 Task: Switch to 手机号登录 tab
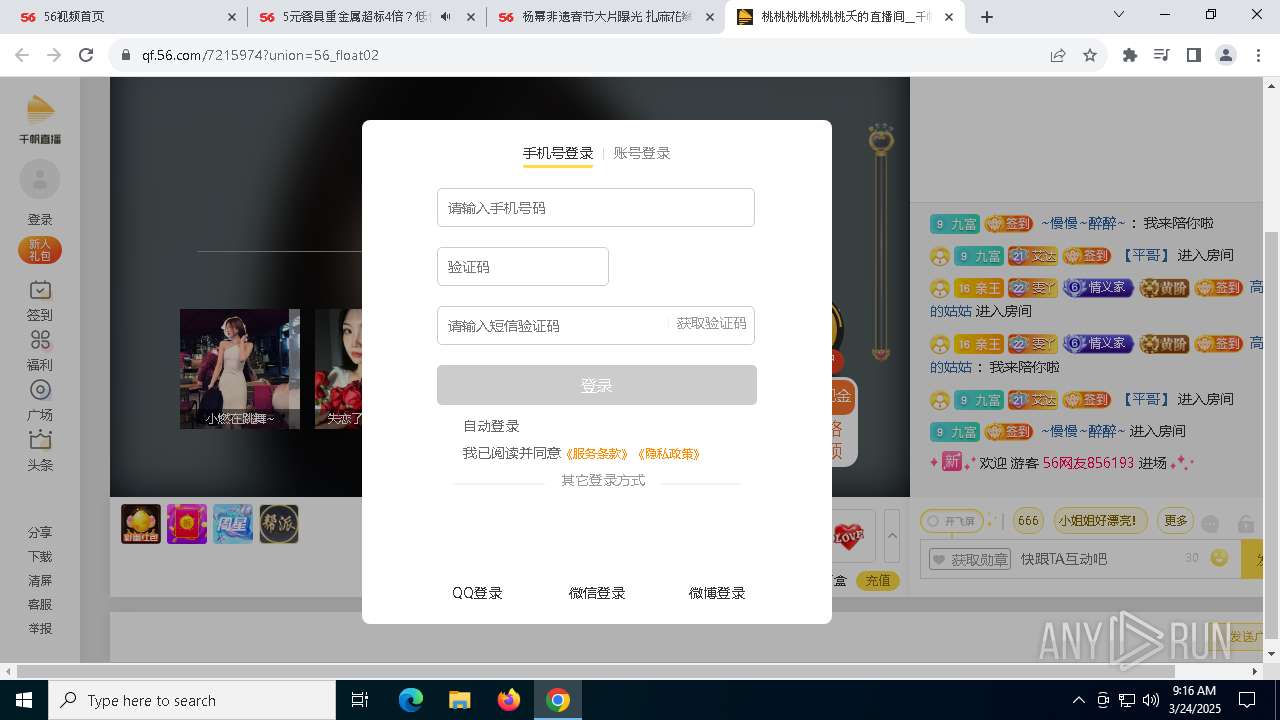pyautogui.click(x=558, y=153)
